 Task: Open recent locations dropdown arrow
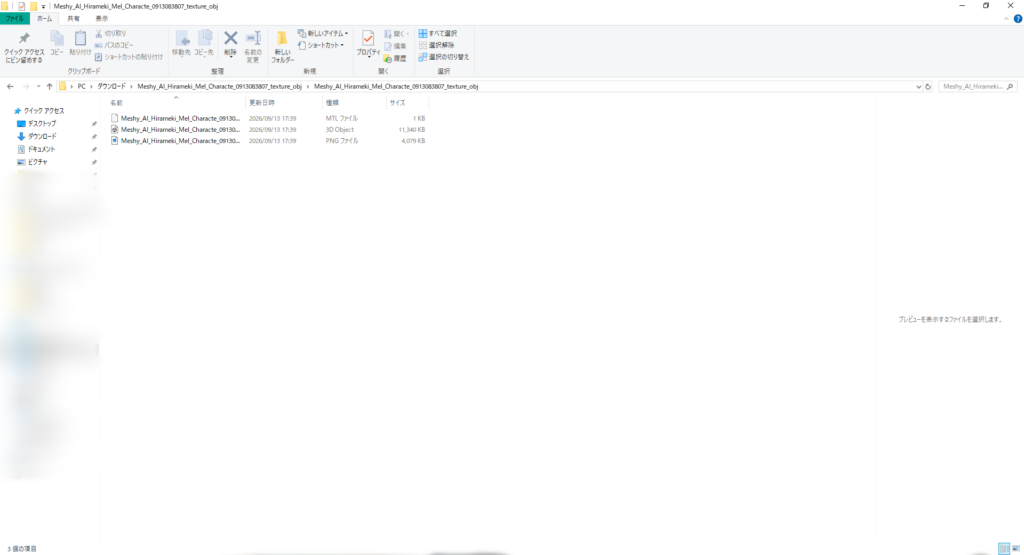[x=39, y=86]
